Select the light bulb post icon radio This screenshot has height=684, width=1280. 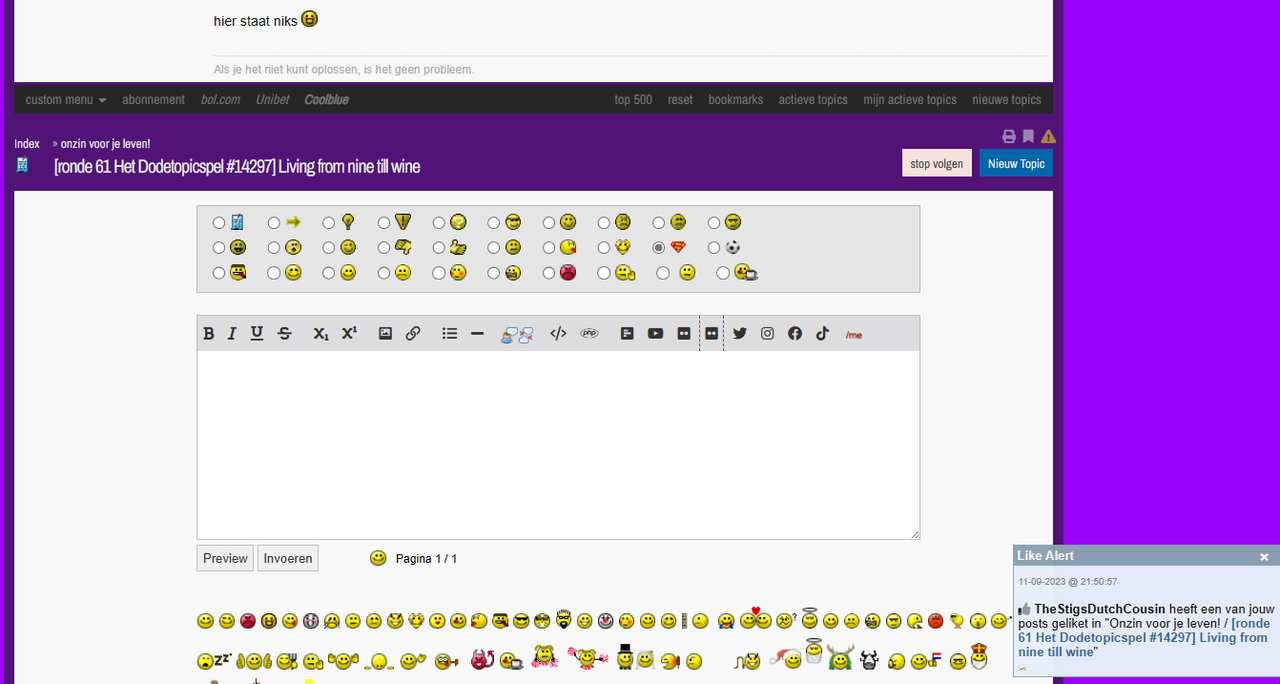pyautogui.click(x=329, y=223)
